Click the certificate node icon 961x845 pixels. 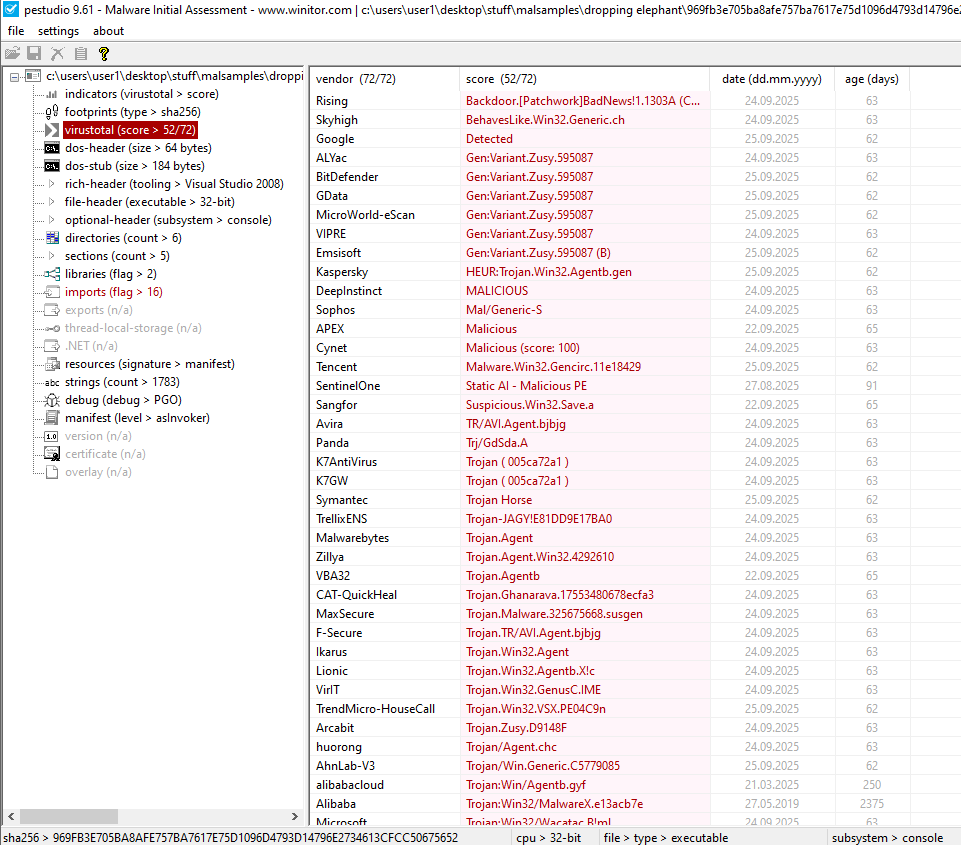52,454
